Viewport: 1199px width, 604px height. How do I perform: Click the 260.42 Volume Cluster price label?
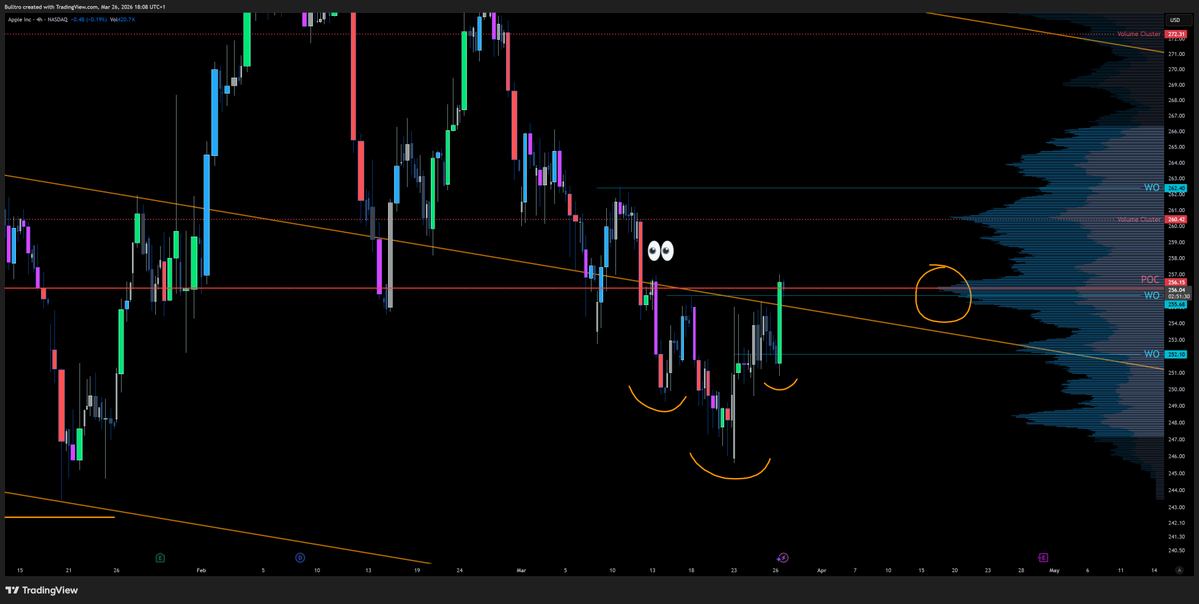coord(1175,219)
